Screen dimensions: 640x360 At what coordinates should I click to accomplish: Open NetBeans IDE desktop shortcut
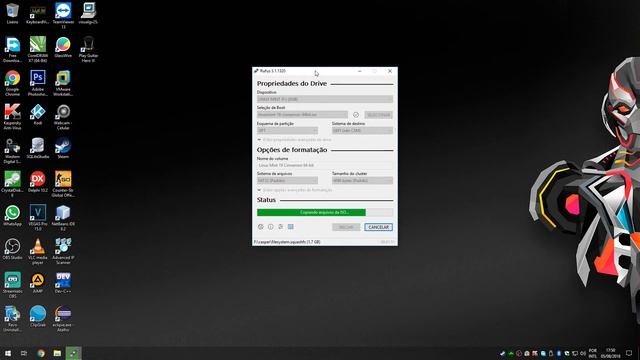(63, 218)
